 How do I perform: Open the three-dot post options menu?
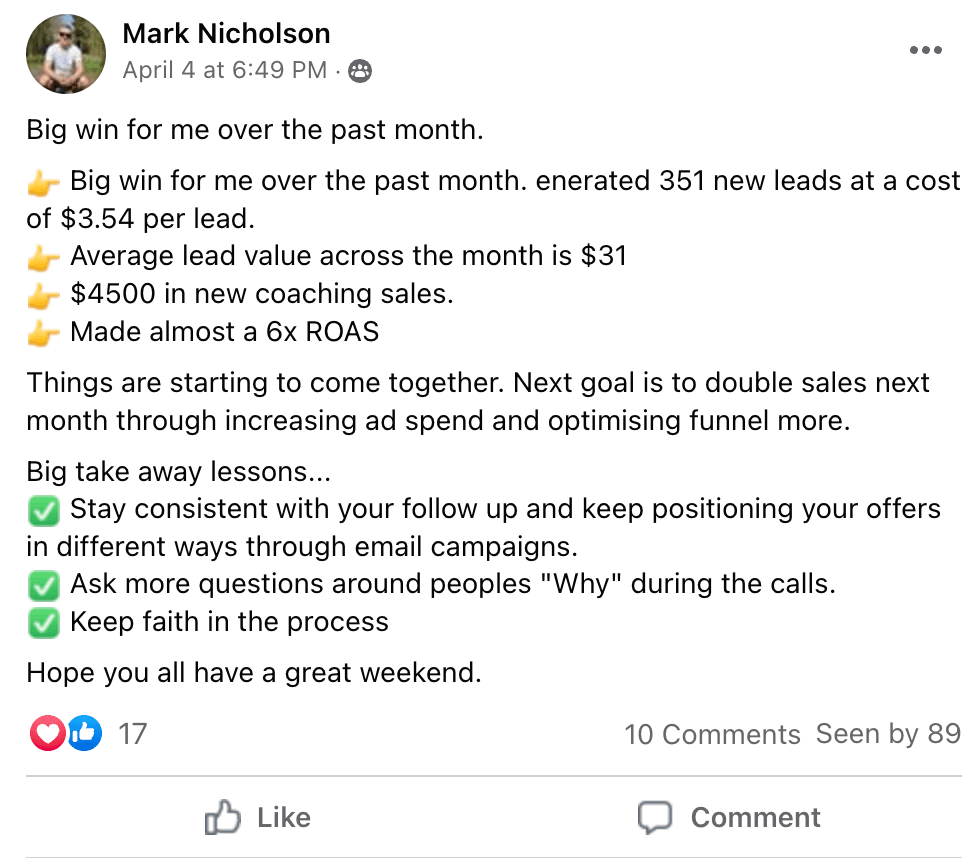[x=926, y=51]
